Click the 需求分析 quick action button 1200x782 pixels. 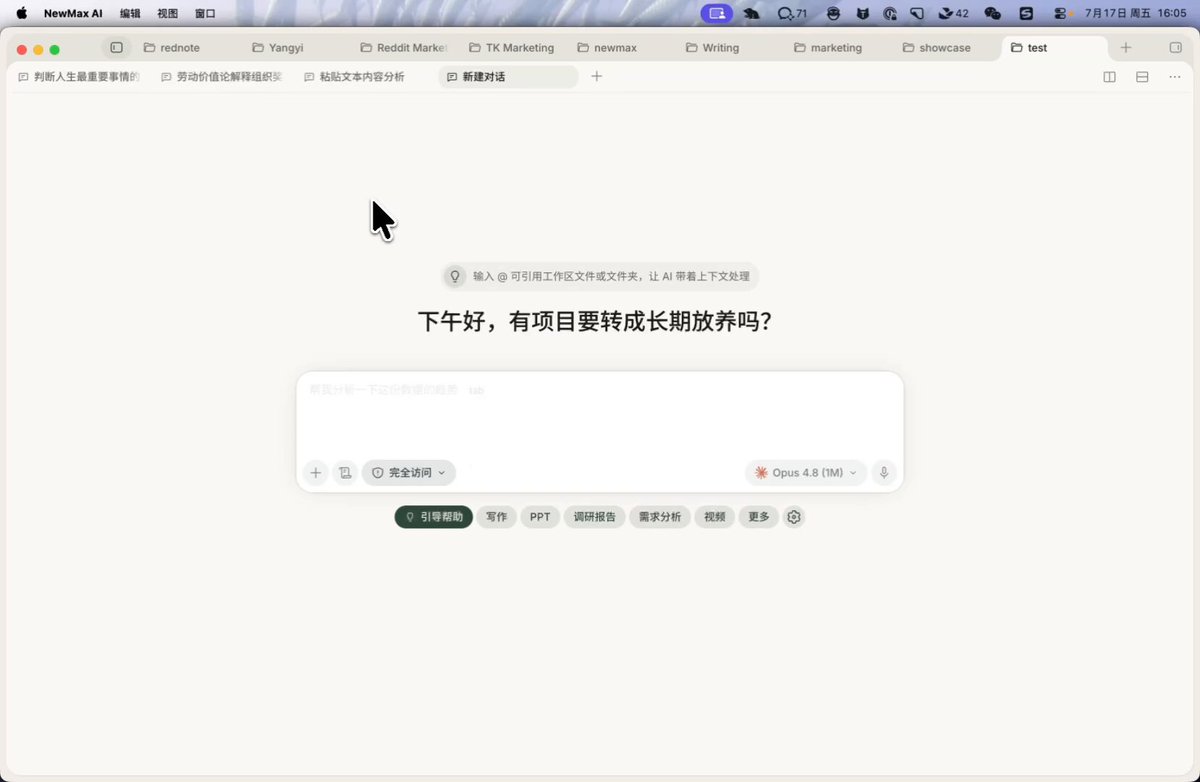(x=660, y=517)
